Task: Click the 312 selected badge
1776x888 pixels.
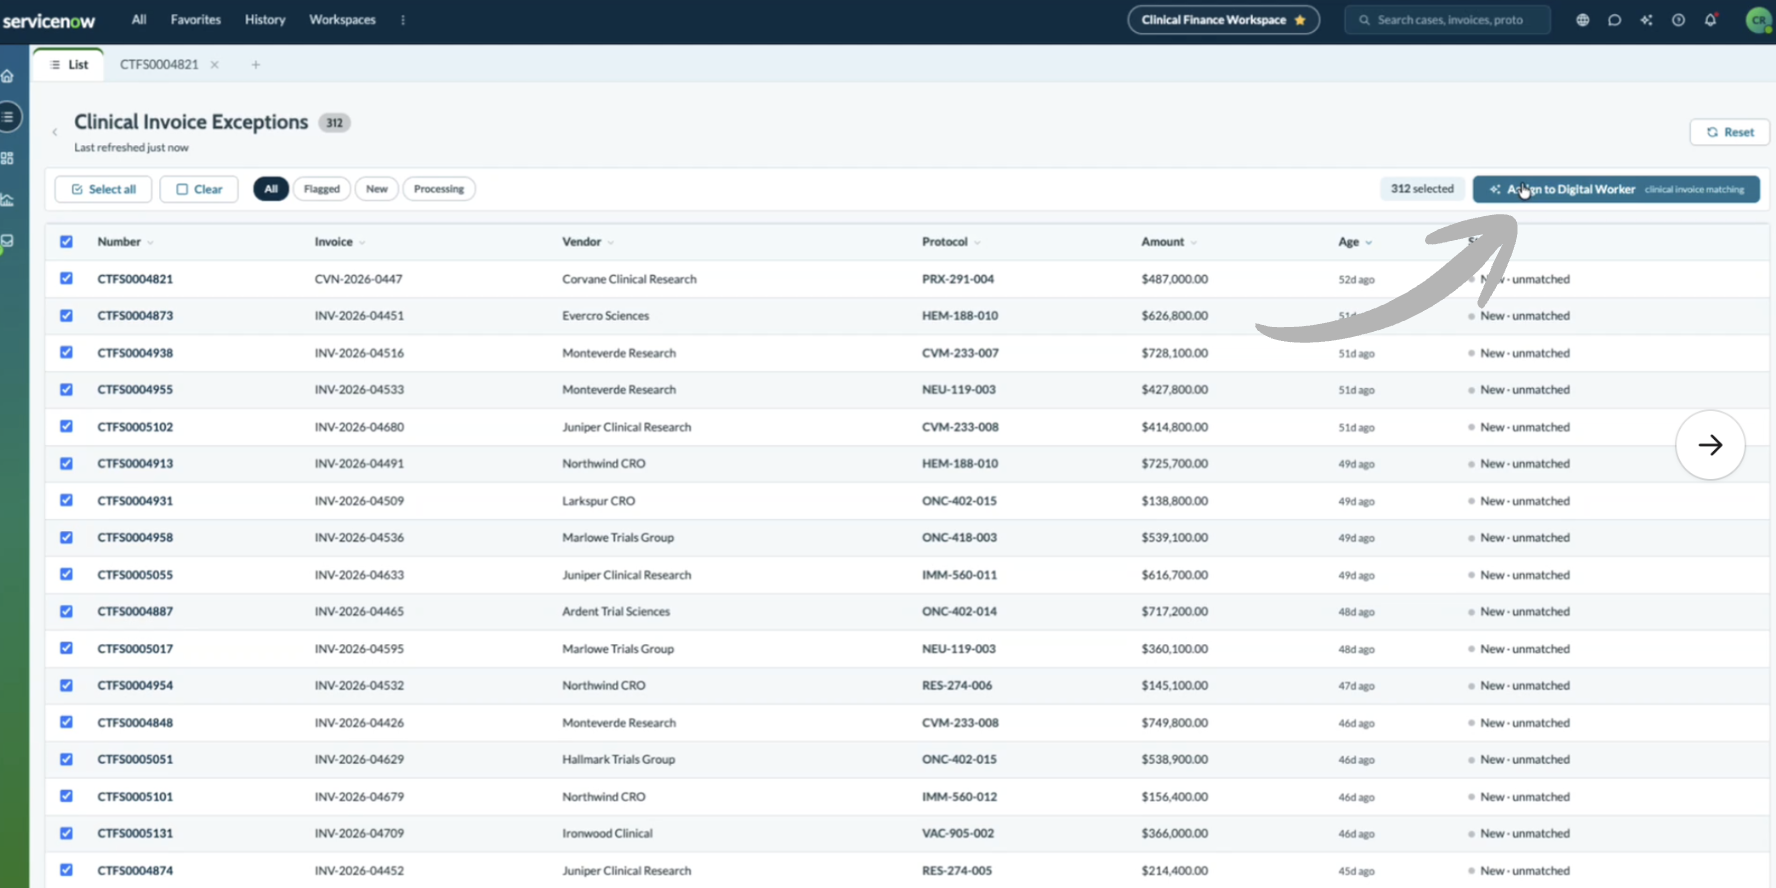Action: [x=1422, y=189]
